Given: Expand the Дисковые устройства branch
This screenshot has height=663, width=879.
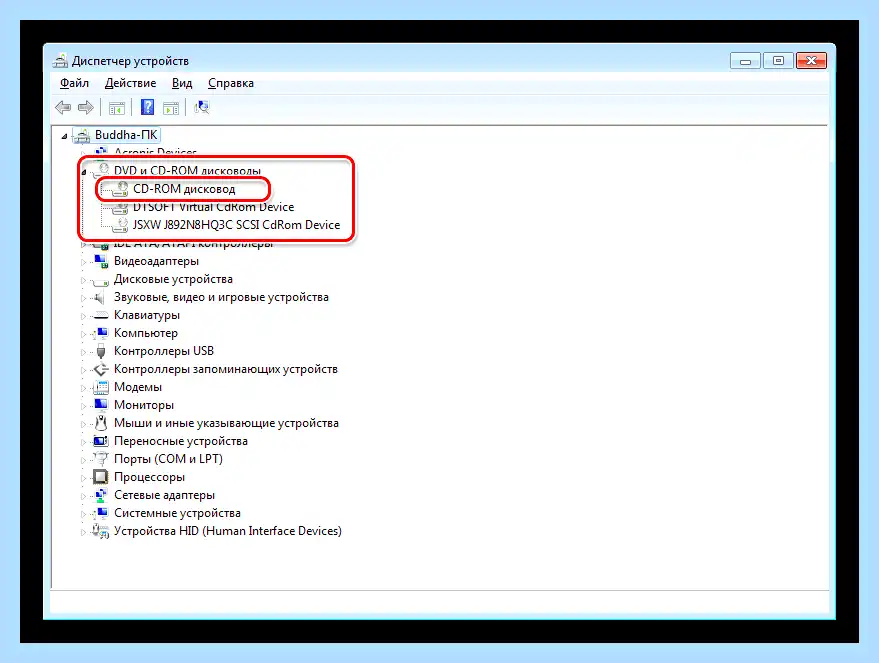Looking at the screenshot, I should 84,280.
